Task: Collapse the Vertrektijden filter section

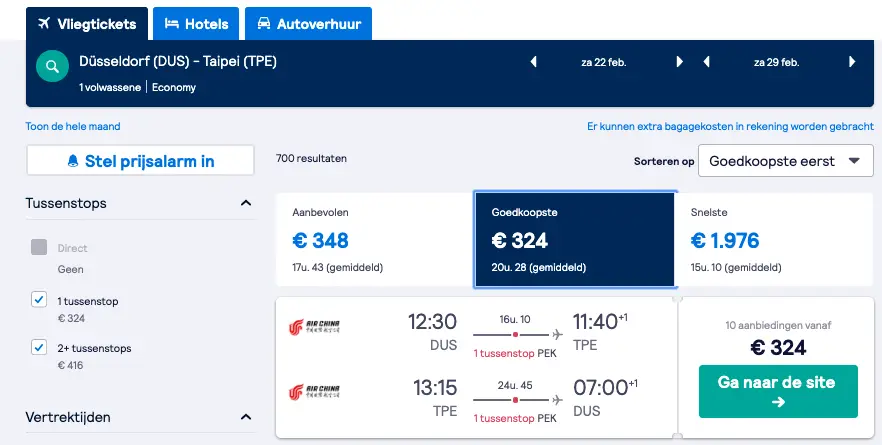Action: [x=246, y=417]
